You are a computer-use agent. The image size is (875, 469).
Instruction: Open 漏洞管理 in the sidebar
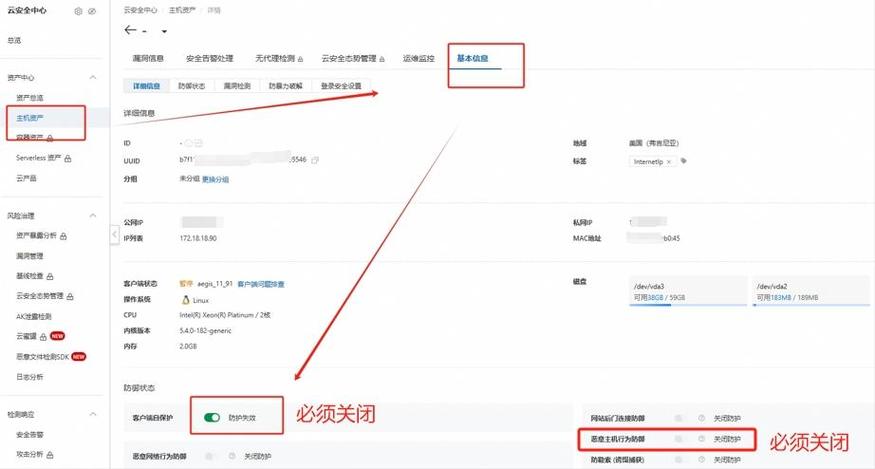point(30,256)
